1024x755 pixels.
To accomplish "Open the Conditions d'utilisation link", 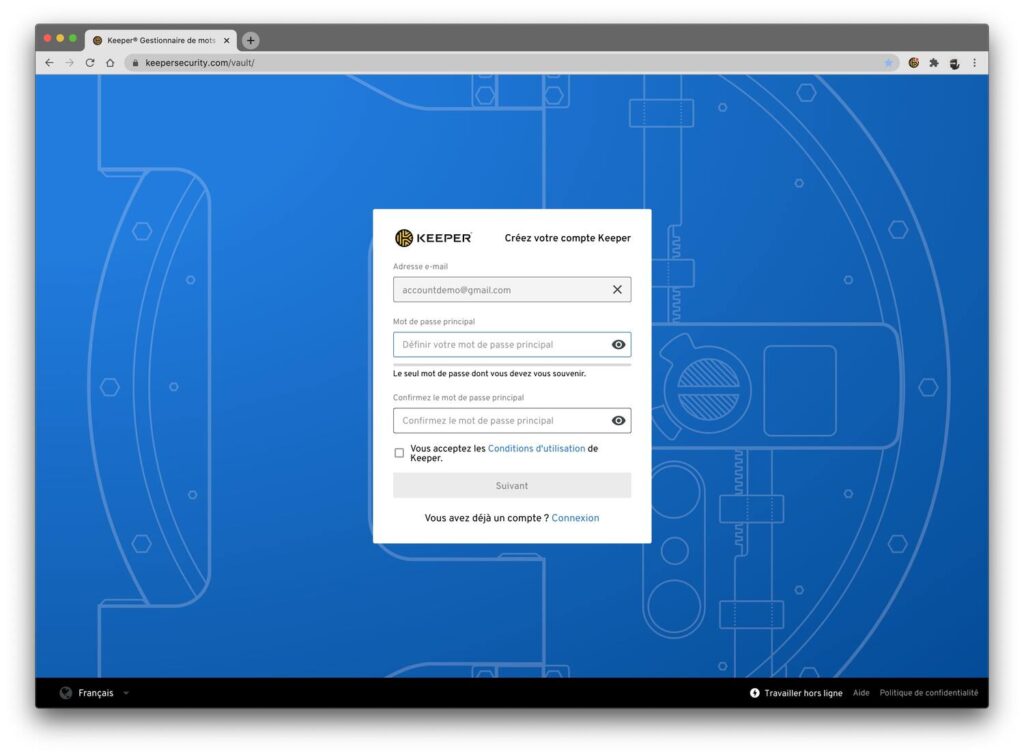I will tap(536, 449).
